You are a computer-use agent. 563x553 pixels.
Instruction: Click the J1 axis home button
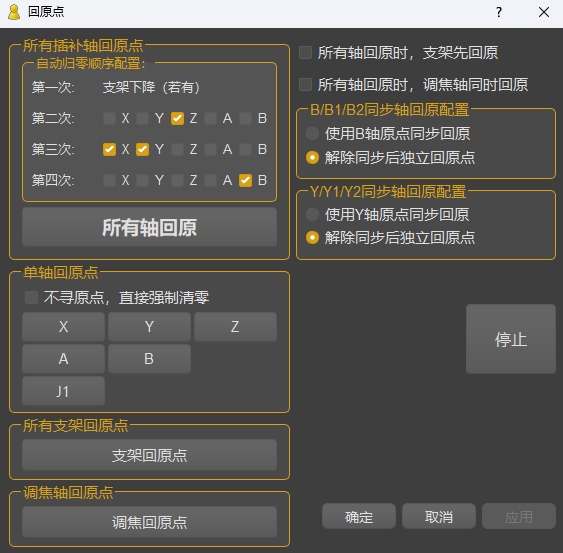click(63, 391)
